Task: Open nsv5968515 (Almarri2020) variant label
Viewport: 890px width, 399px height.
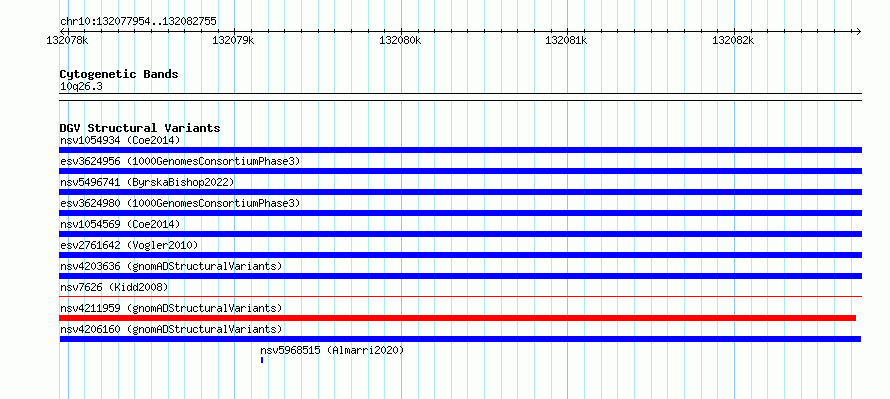Action: [x=332, y=350]
